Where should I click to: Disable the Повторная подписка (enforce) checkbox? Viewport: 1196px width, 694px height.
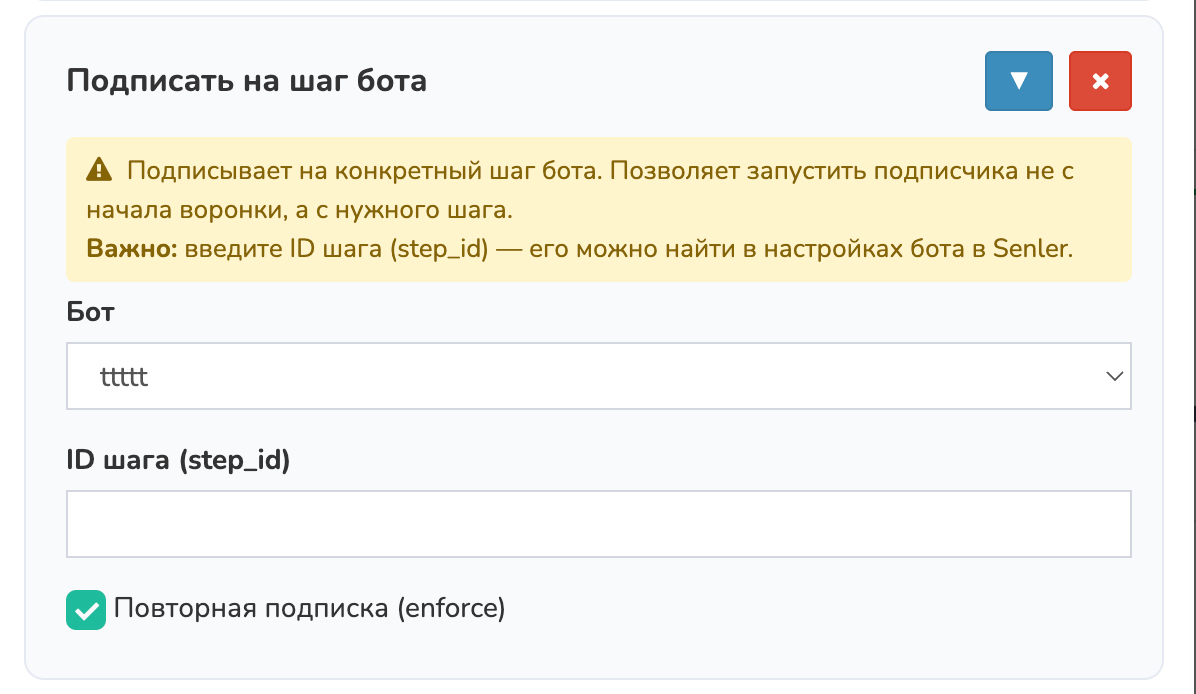click(87, 609)
